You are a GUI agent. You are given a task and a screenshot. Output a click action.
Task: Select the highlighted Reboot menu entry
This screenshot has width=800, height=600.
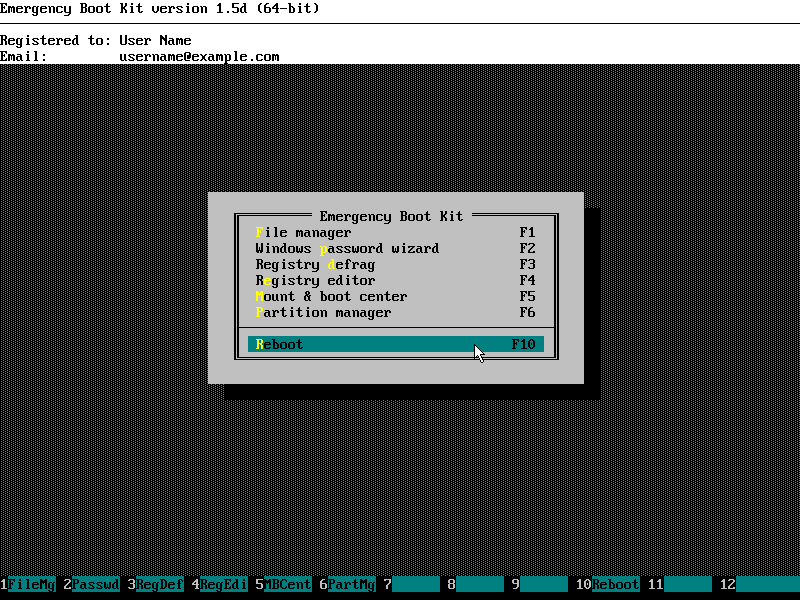(395, 344)
